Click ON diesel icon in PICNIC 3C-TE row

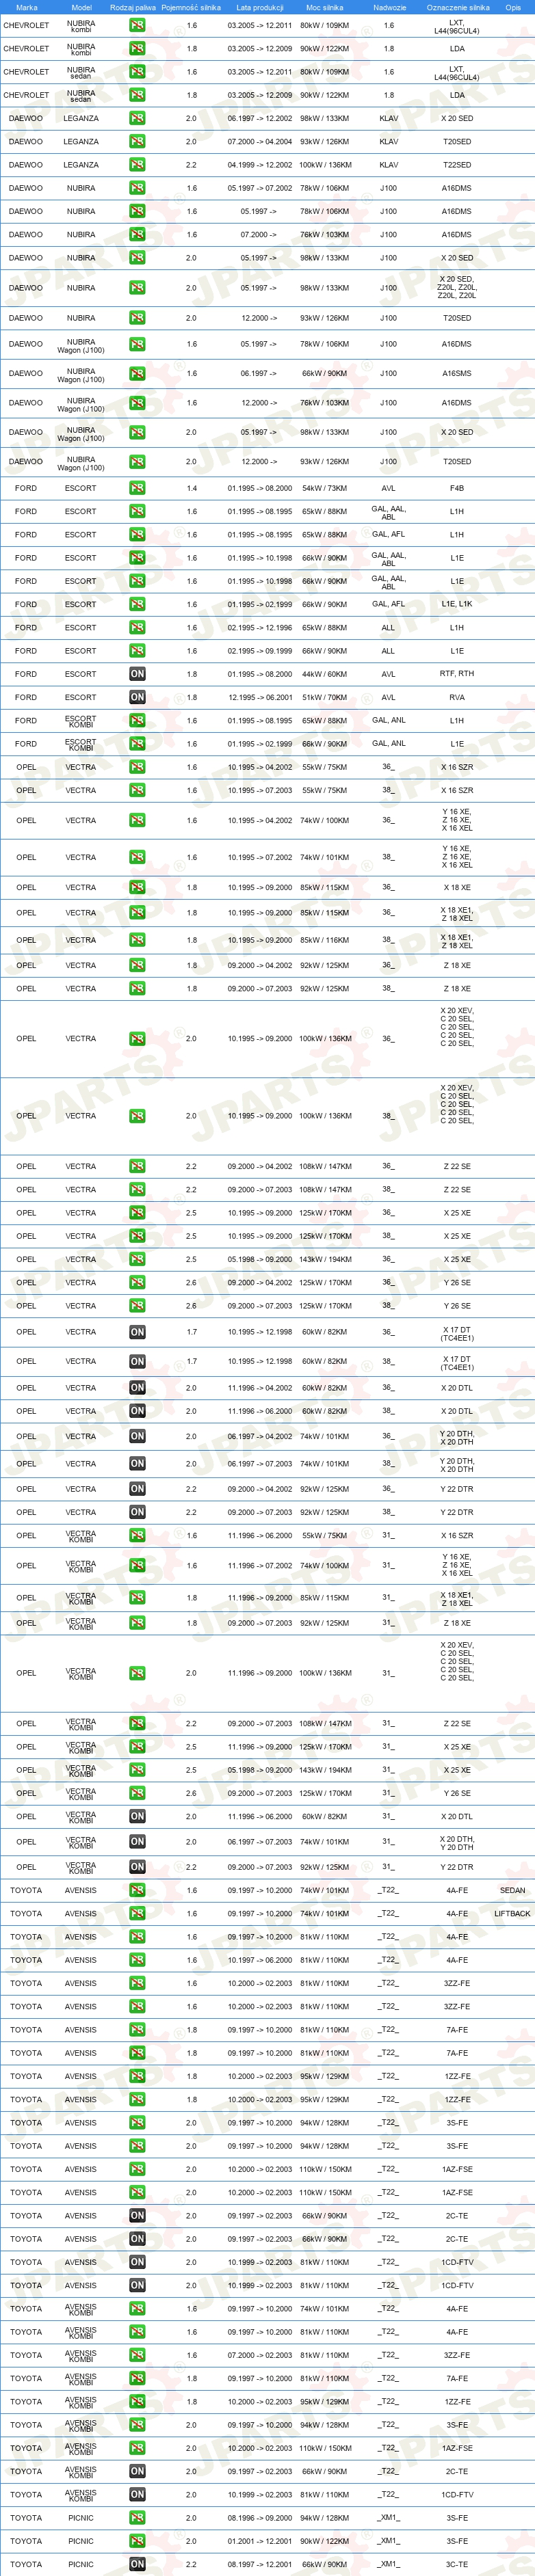137,2564
